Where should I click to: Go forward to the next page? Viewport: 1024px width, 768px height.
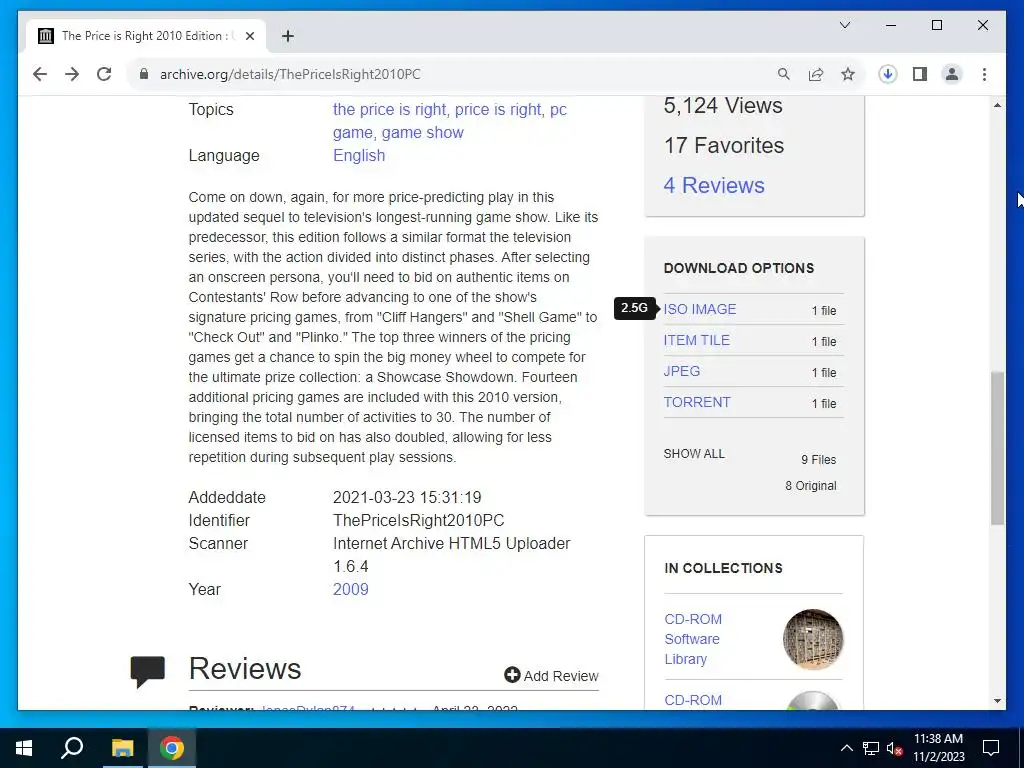tap(72, 74)
